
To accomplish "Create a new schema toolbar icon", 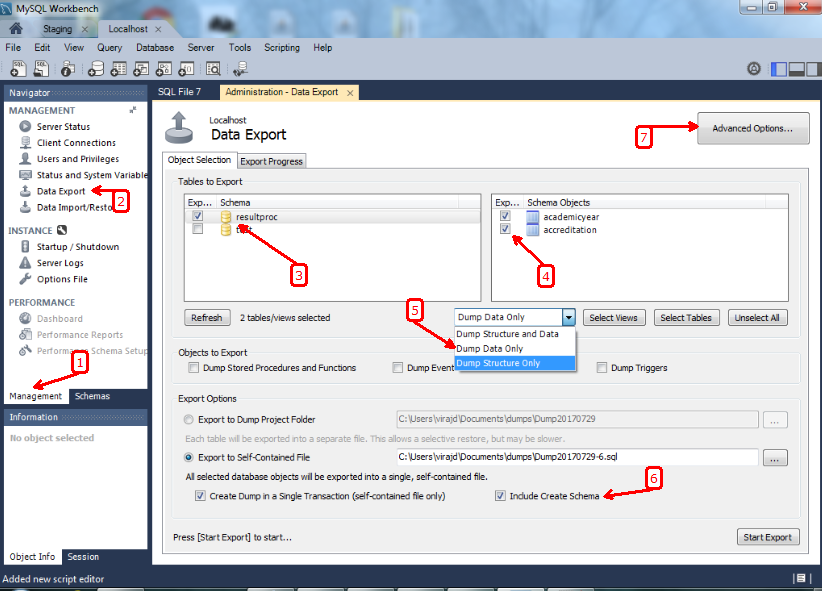I will (x=95, y=69).
